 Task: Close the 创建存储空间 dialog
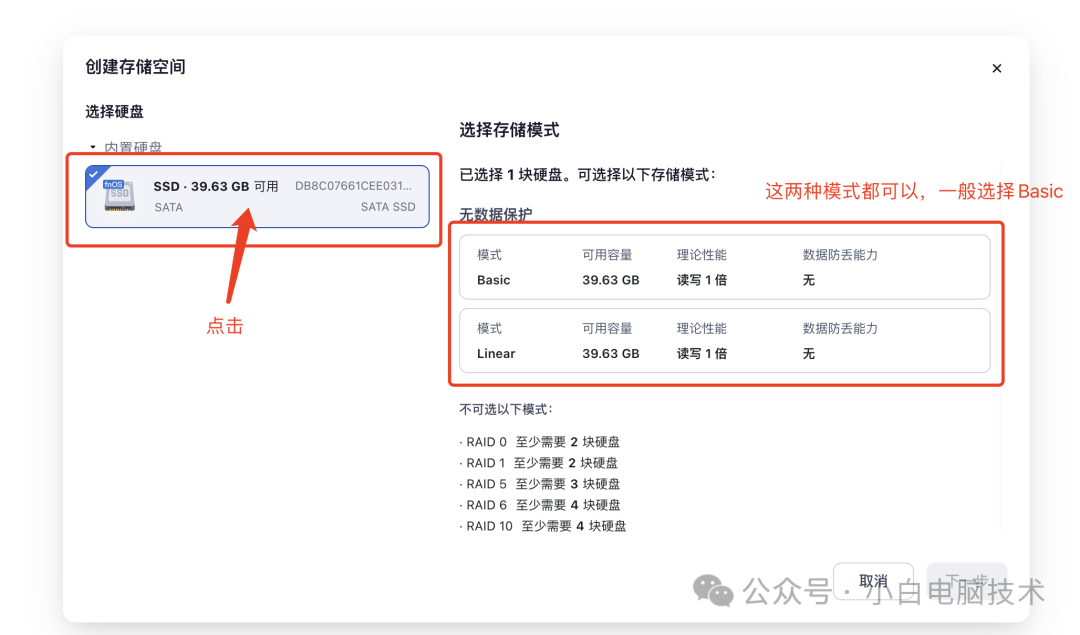[x=997, y=68]
